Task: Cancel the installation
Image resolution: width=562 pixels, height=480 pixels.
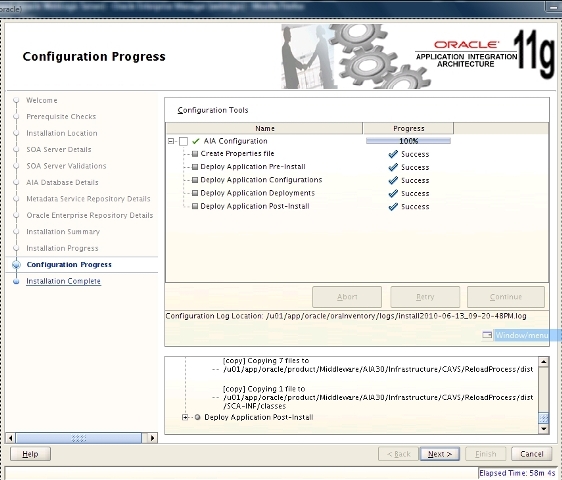Action: coord(532,454)
